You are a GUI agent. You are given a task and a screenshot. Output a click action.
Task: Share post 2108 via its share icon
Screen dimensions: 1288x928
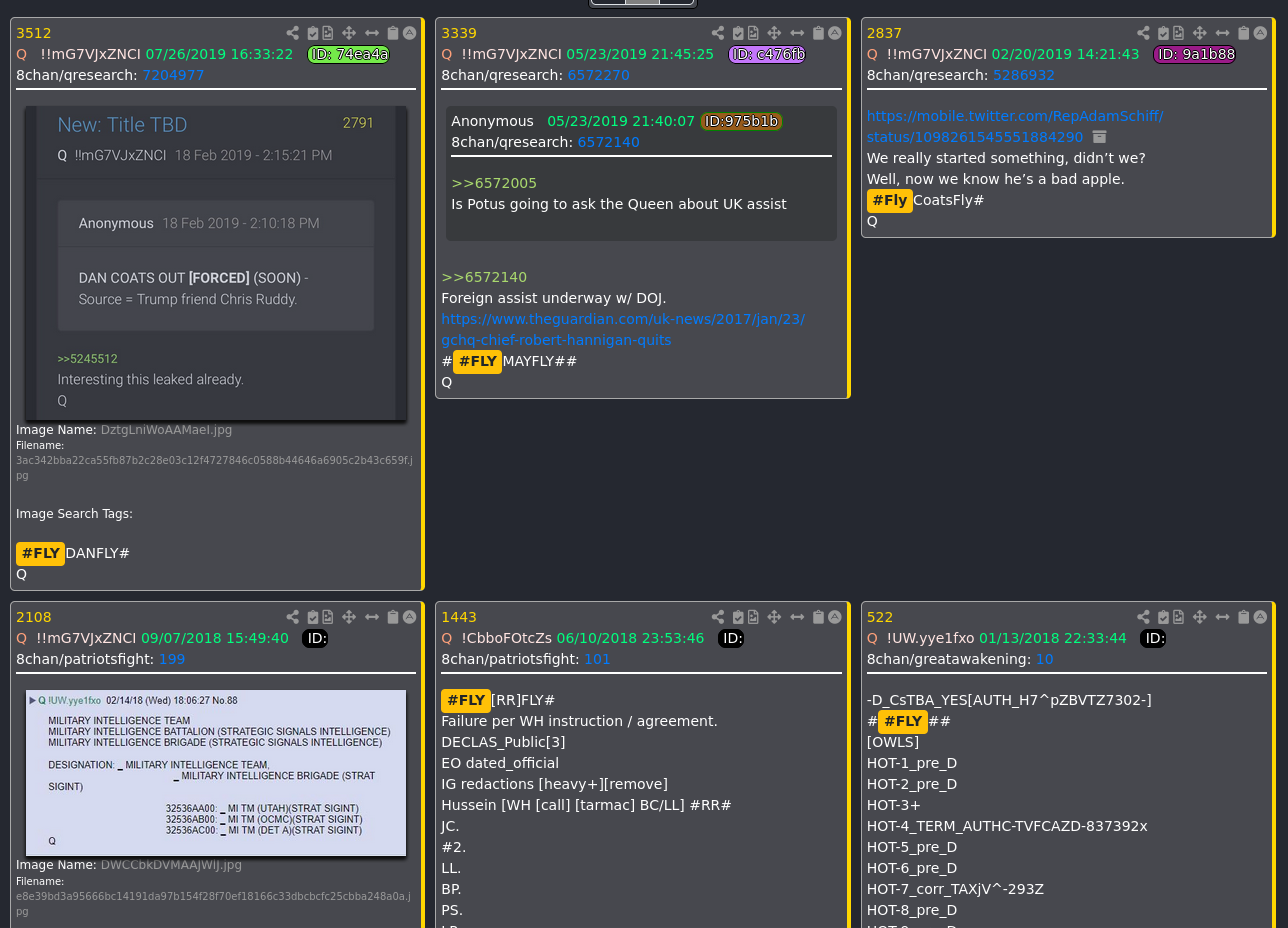pos(293,617)
